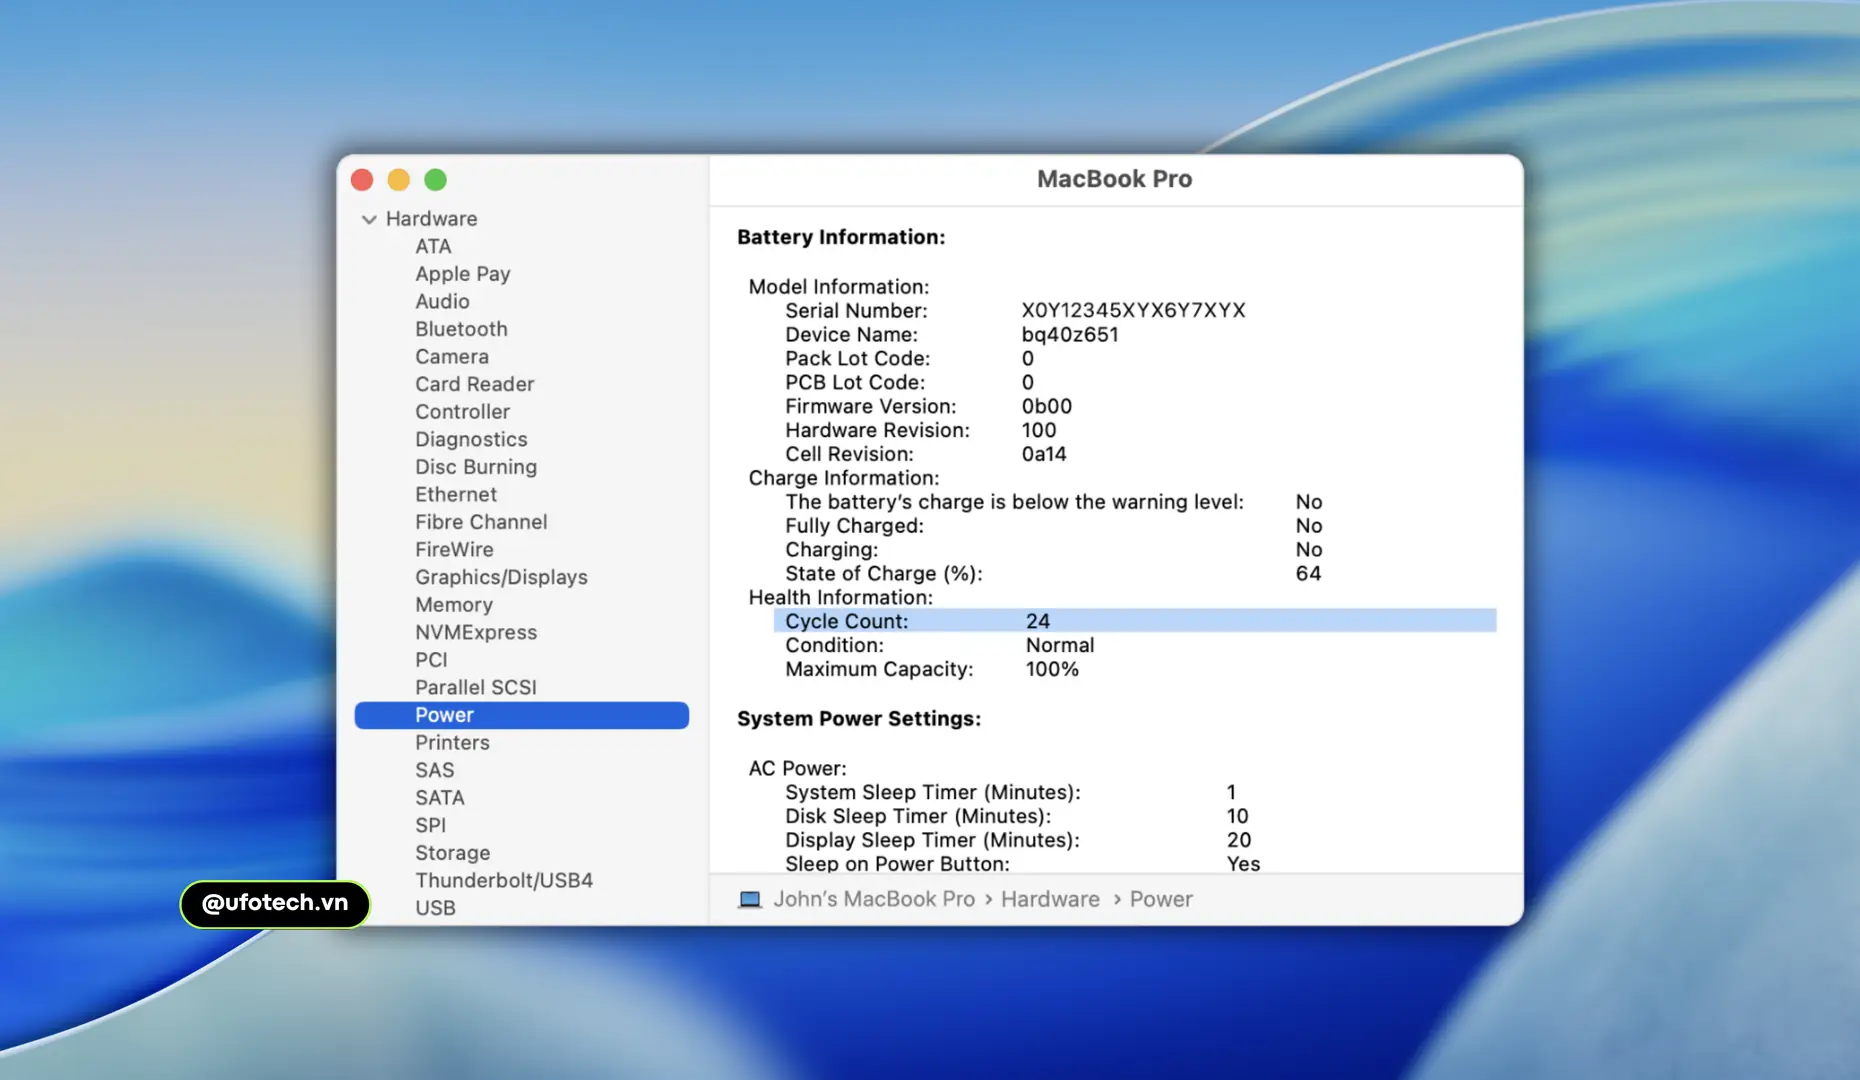This screenshot has height=1080, width=1860.
Task: Click Cell Revision value 0a14
Action: (1044, 454)
